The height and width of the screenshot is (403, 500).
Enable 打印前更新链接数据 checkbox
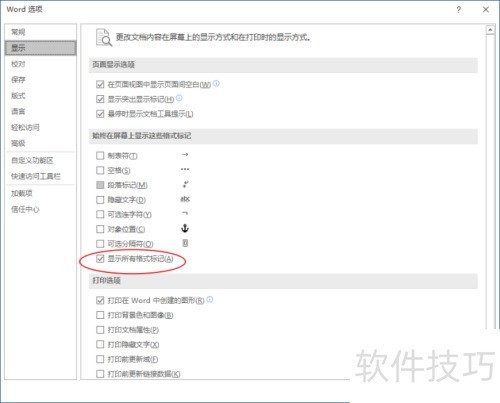point(100,374)
